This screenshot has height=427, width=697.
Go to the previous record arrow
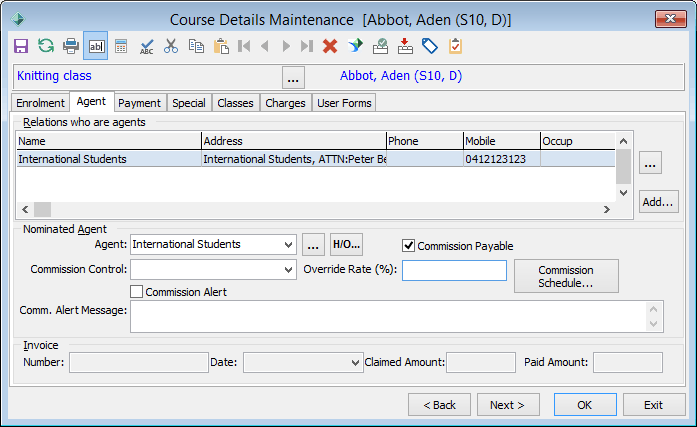[265, 46]
